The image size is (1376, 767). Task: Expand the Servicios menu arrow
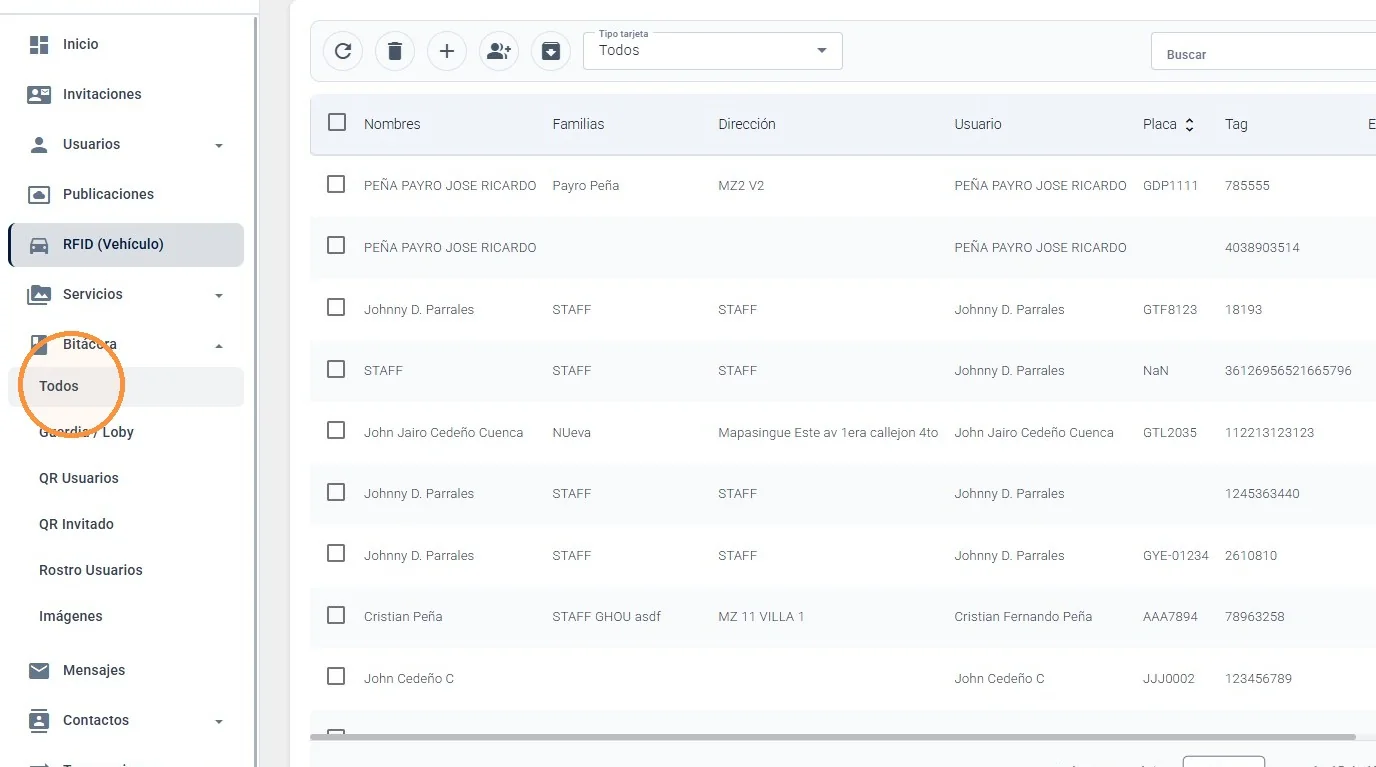point(219,296)
